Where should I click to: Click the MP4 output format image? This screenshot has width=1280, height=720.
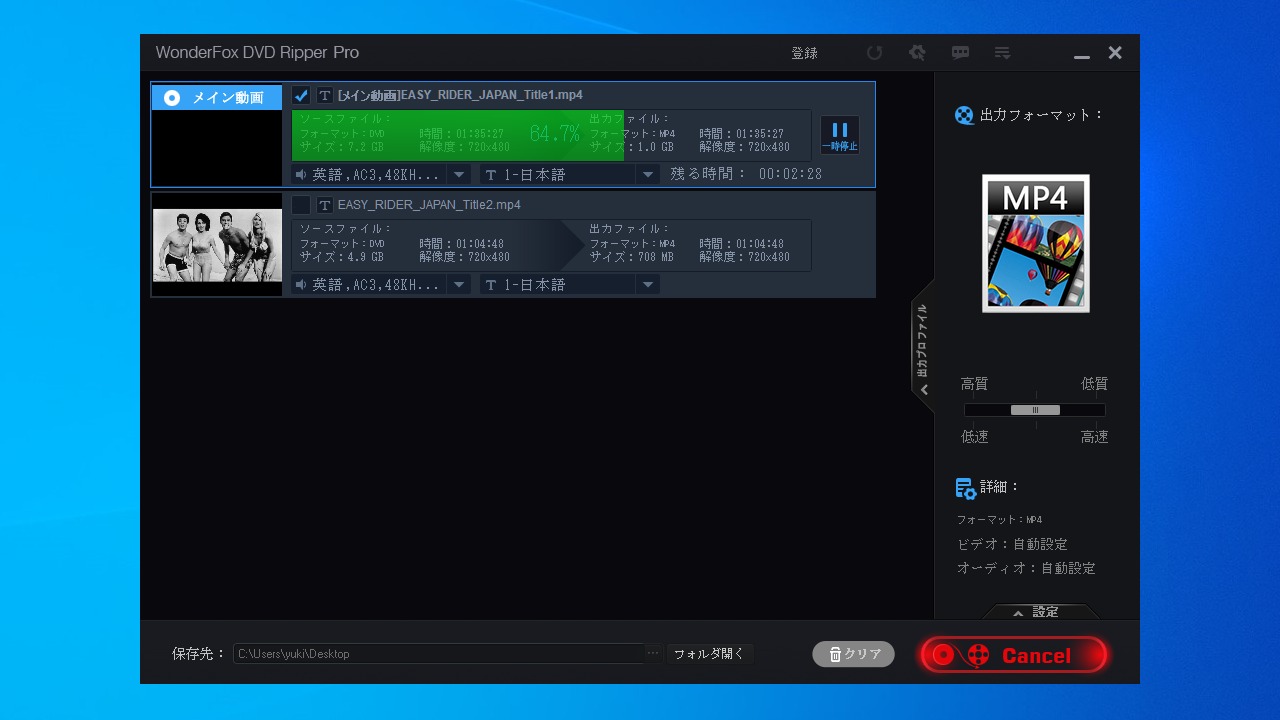1036,243
